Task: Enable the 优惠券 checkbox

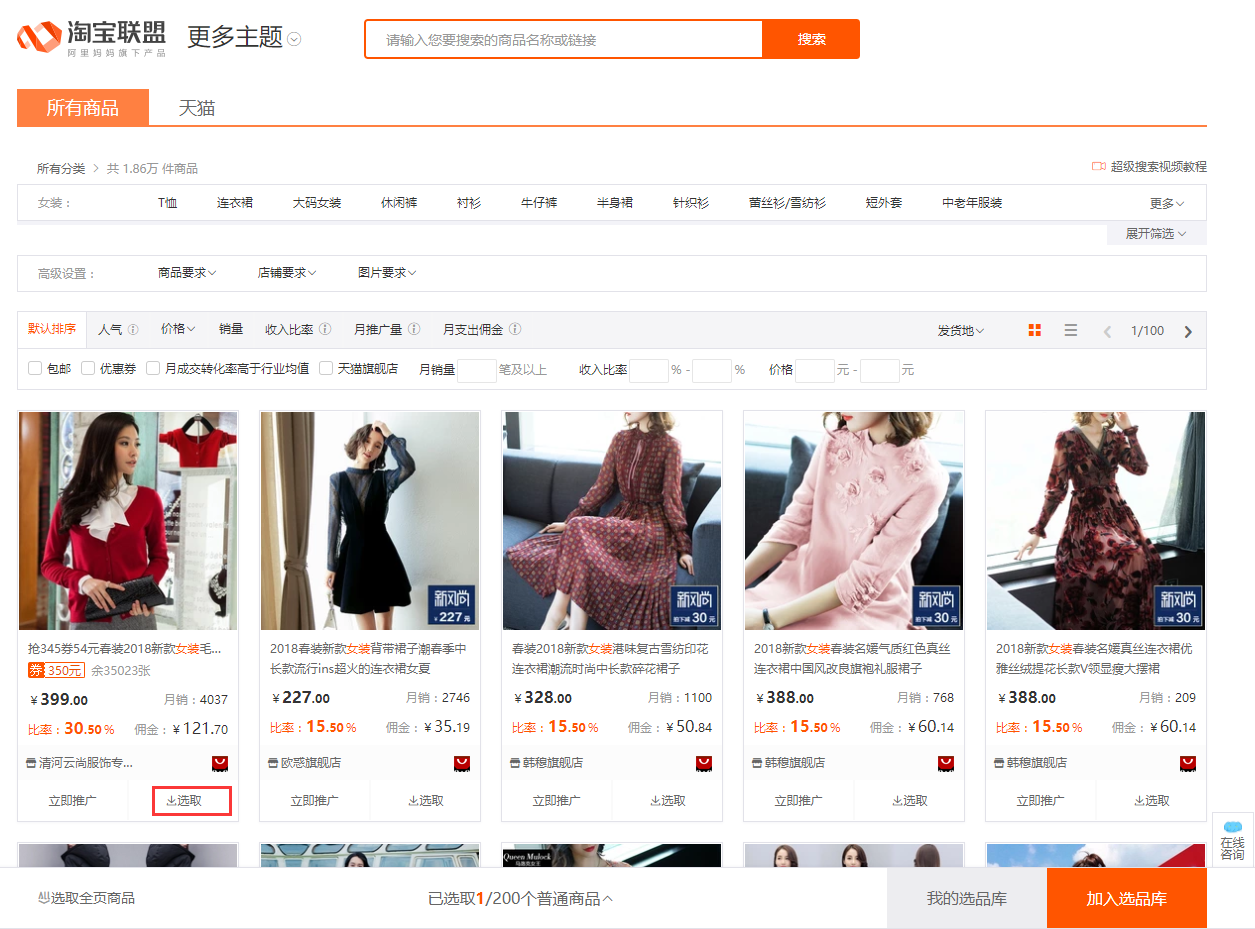Action: [x=88, y=368]
